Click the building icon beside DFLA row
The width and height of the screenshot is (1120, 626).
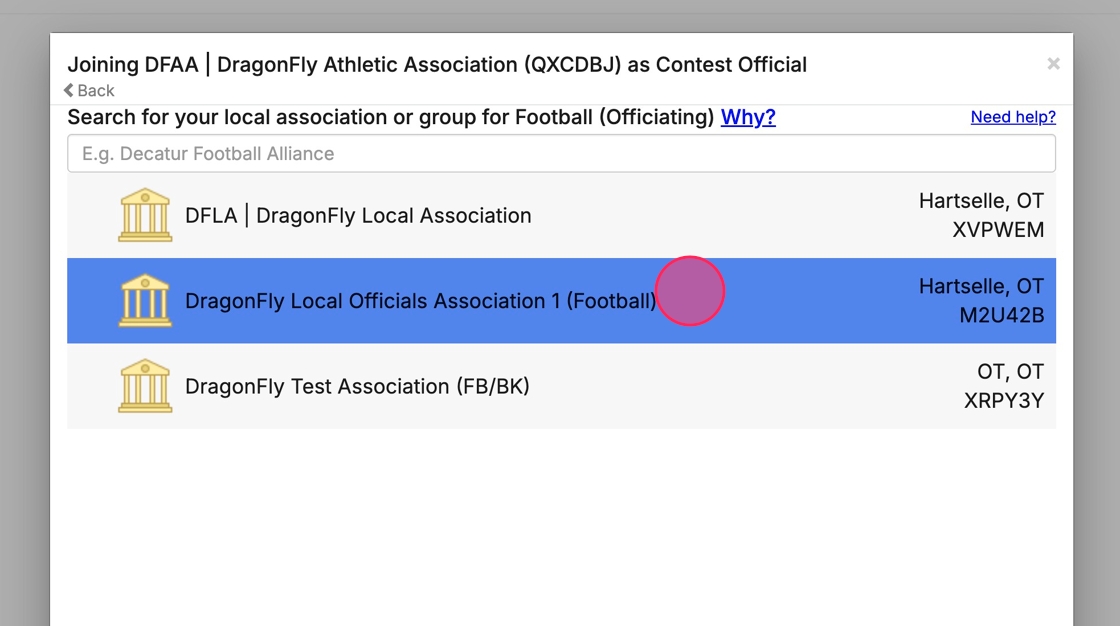coord(145,215)
